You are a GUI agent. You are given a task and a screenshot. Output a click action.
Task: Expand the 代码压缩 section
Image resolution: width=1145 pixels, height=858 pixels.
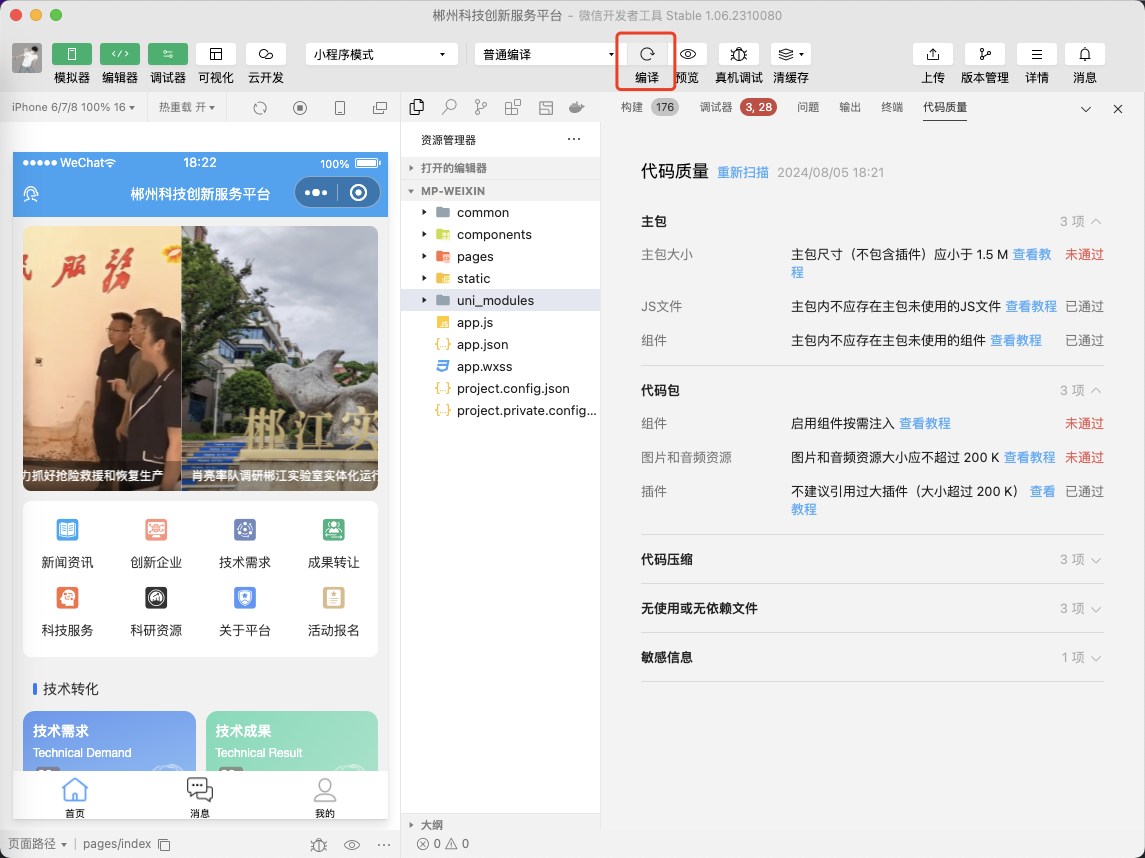click(872, 559)
